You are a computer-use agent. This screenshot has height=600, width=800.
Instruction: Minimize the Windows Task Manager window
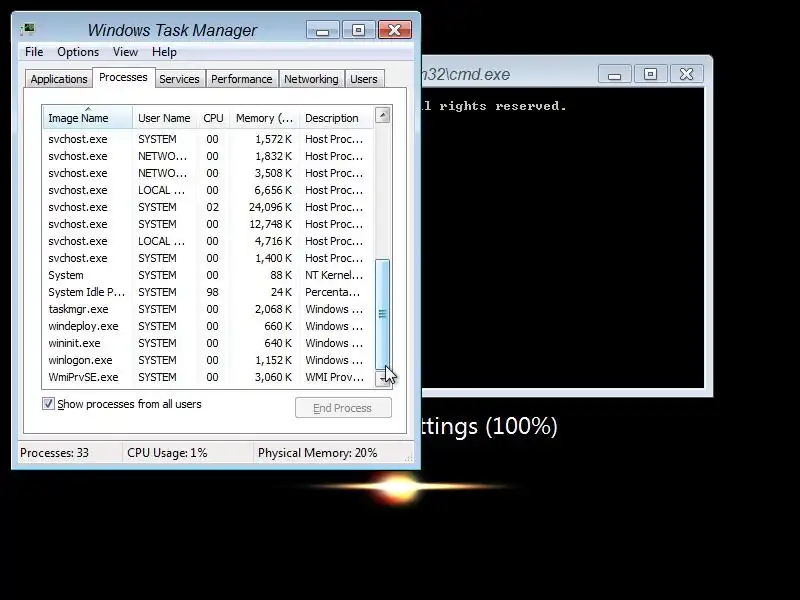coord(322,30)
